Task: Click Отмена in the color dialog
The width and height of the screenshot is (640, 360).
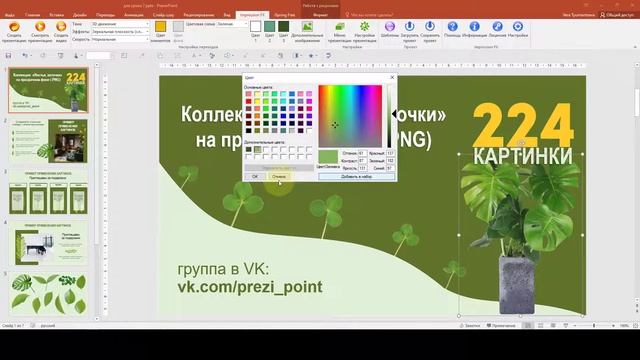Action: click(x=279, y=176)
